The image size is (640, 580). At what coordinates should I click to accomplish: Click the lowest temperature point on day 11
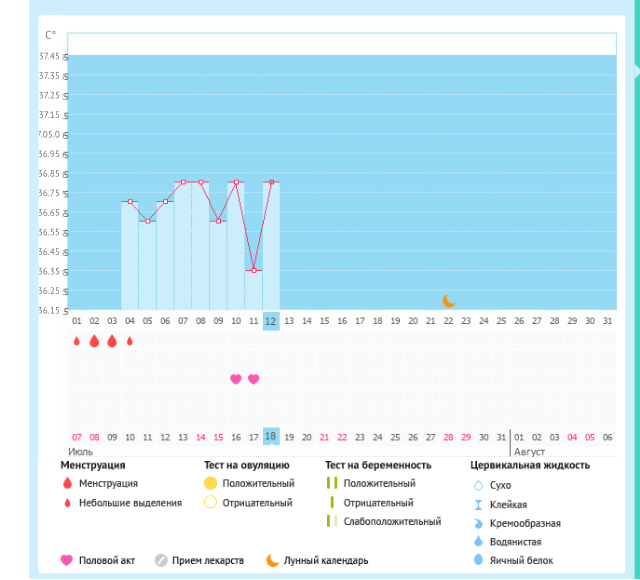pyautogui.click(x=254, y=271)
